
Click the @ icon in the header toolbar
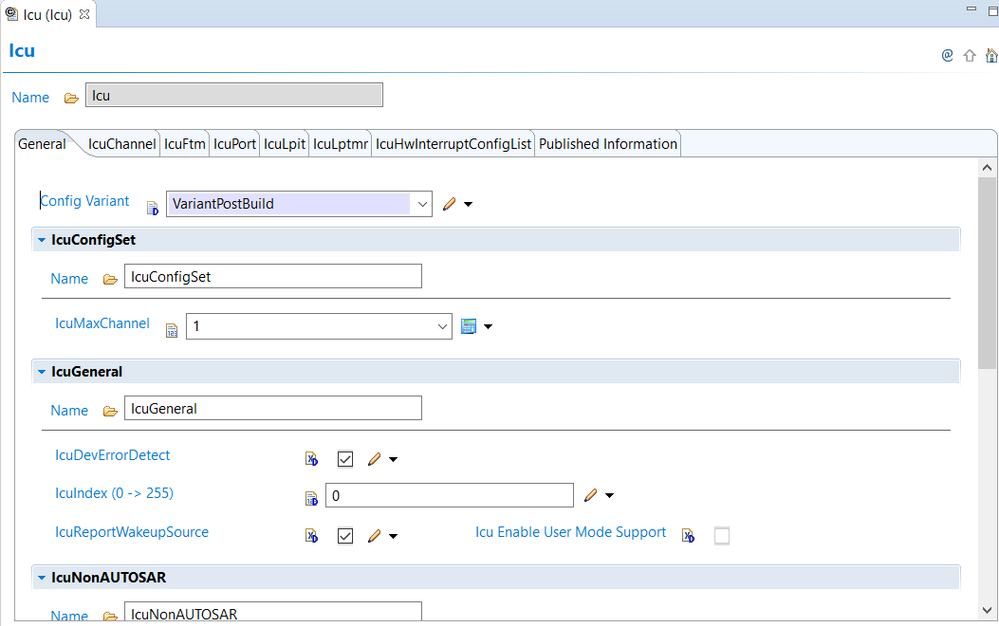click(947, 56)
